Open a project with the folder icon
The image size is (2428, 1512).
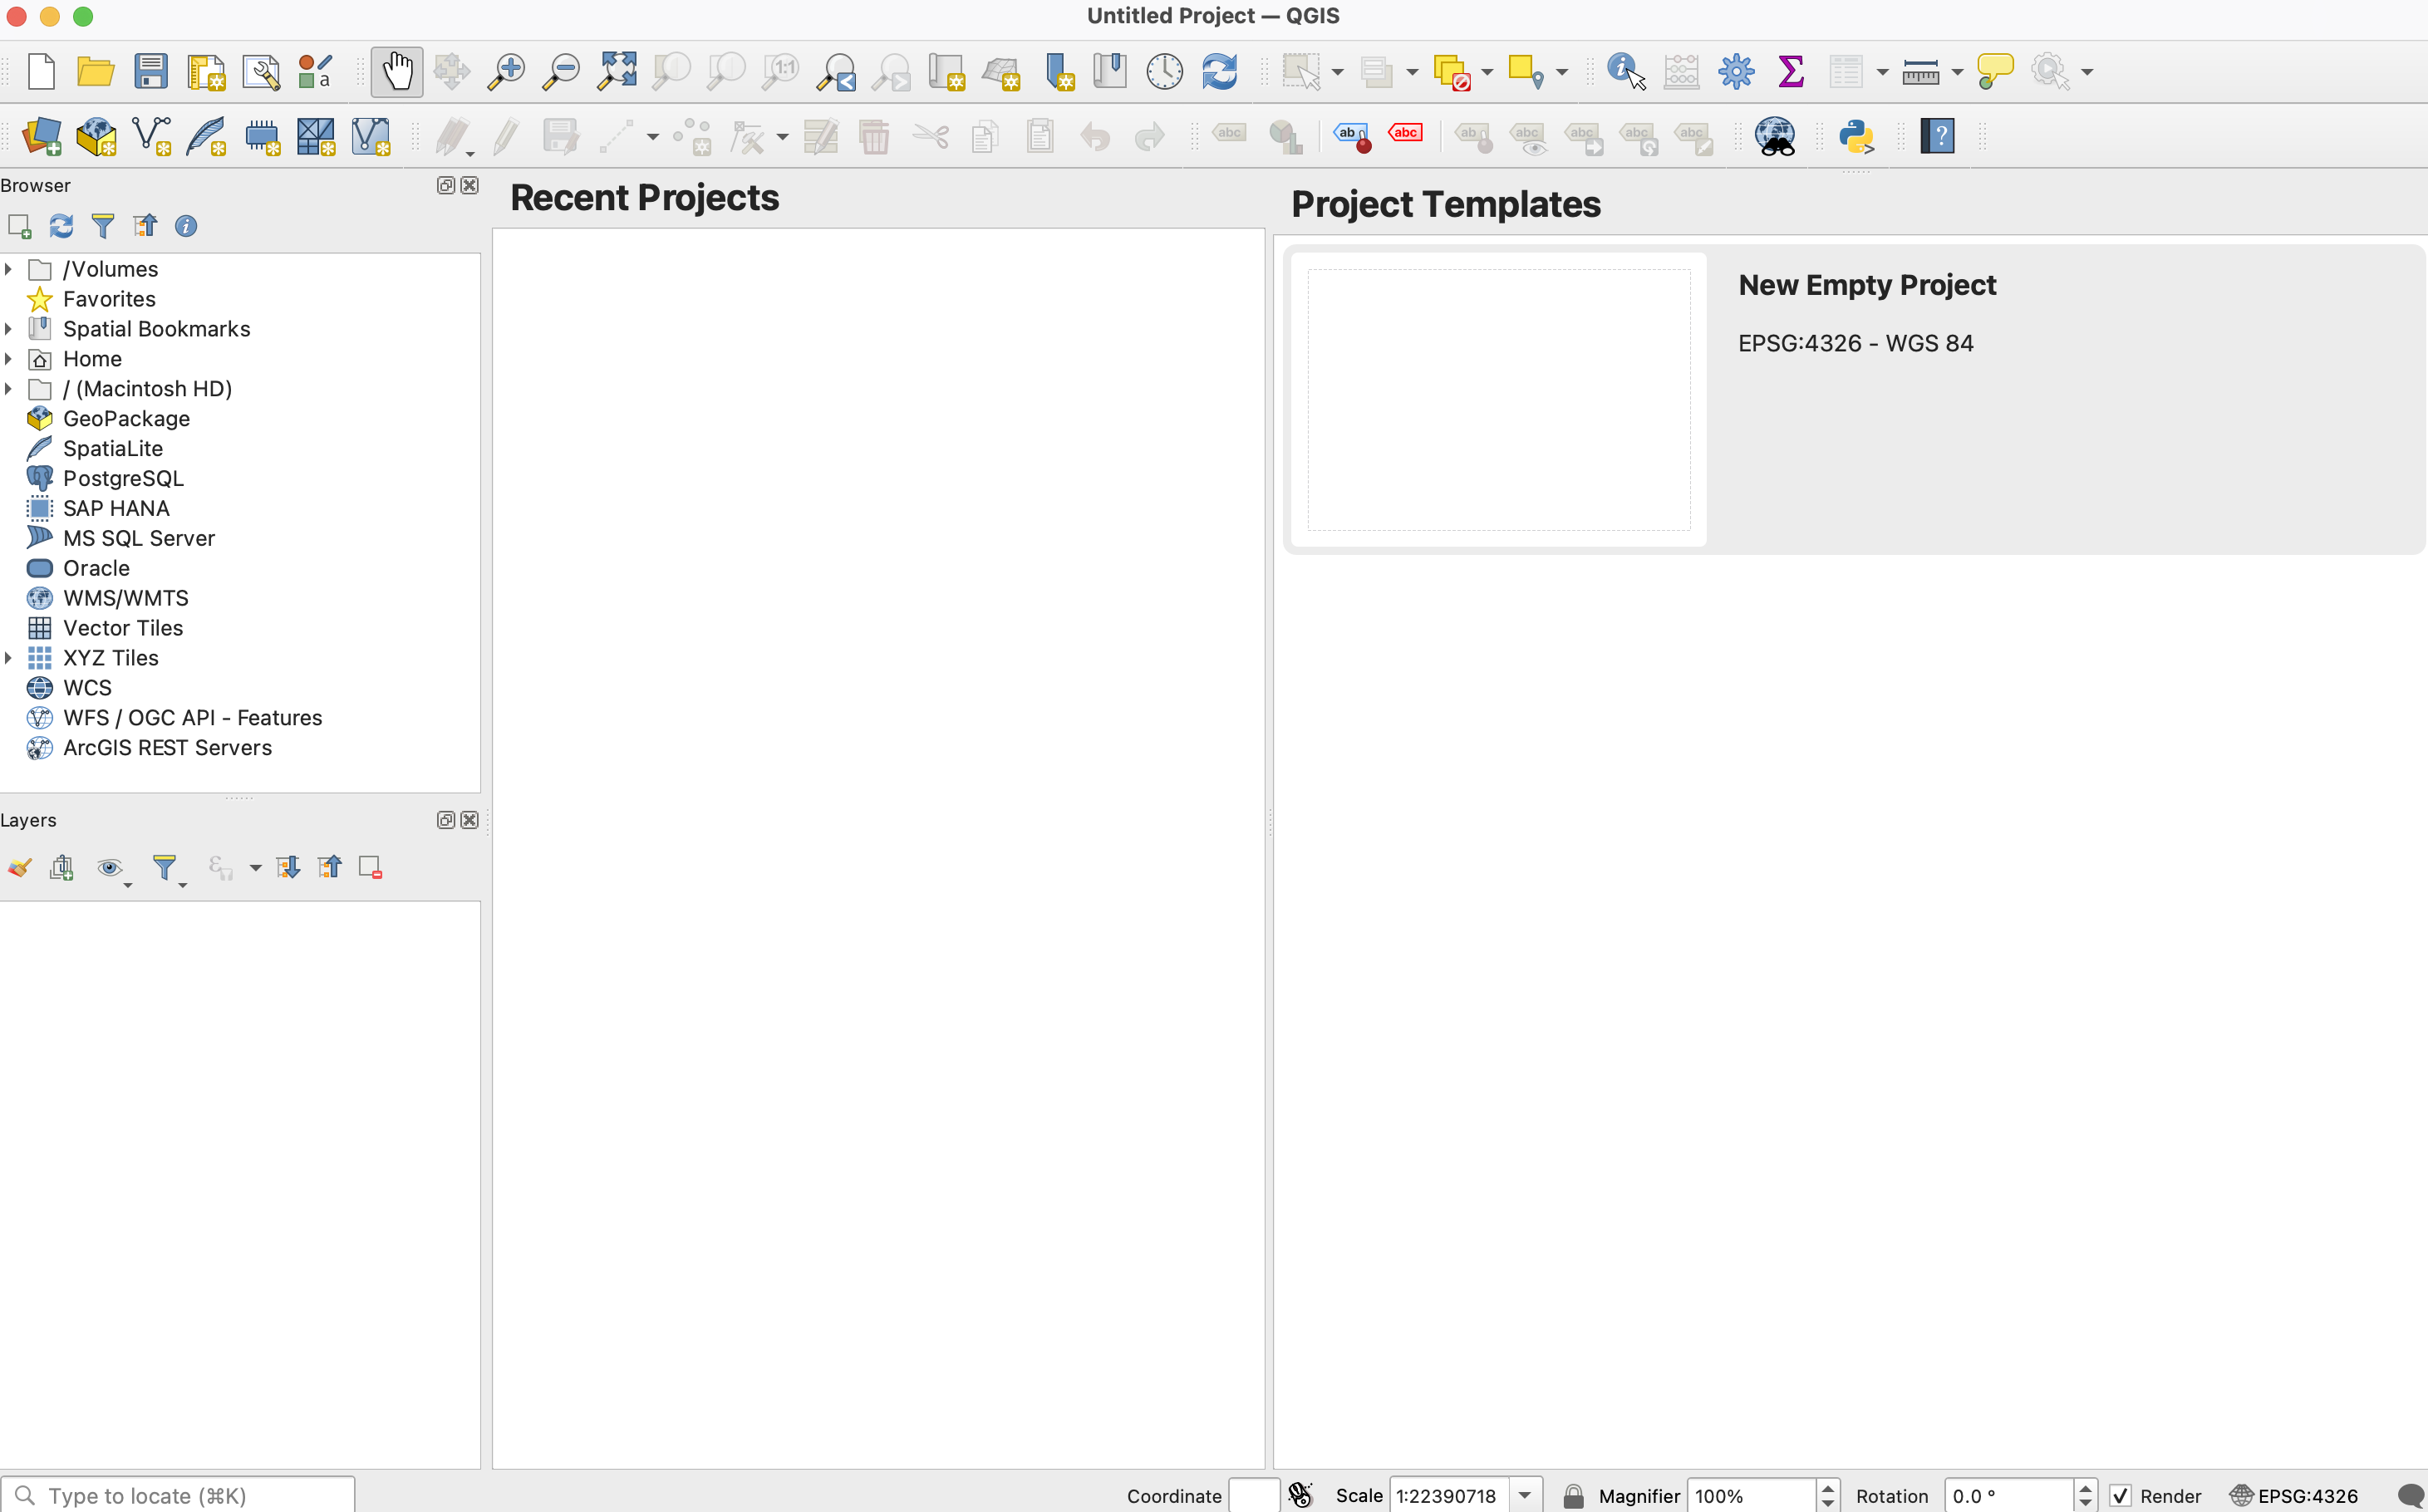click(x=95, y=72)
